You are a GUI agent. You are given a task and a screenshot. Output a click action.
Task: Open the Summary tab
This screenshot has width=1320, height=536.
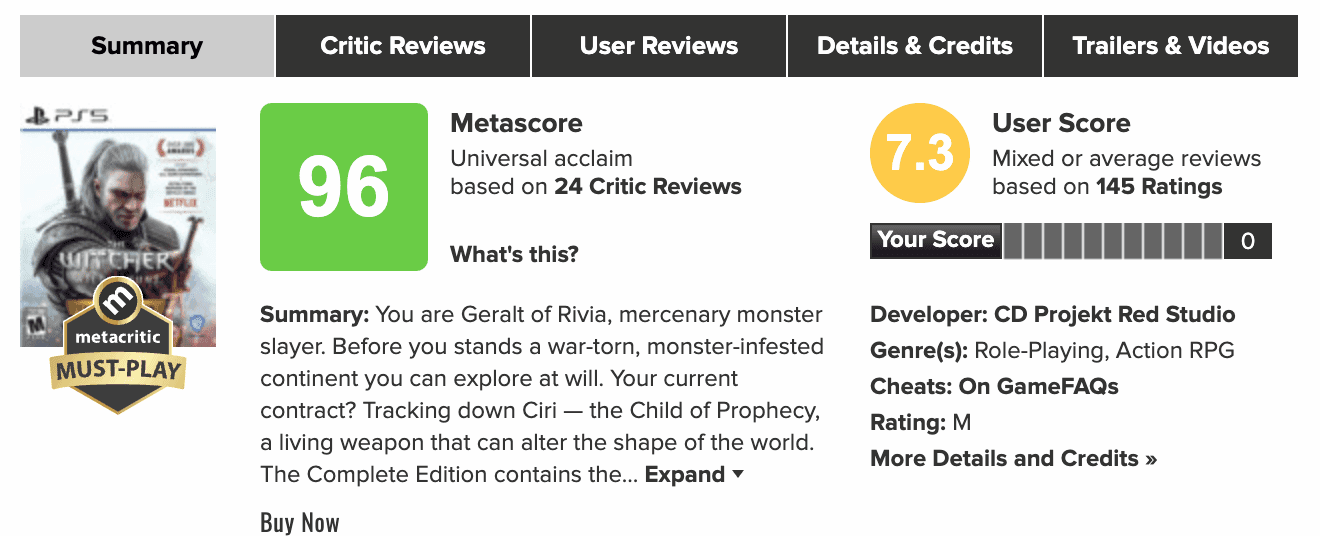coord(147,46)
